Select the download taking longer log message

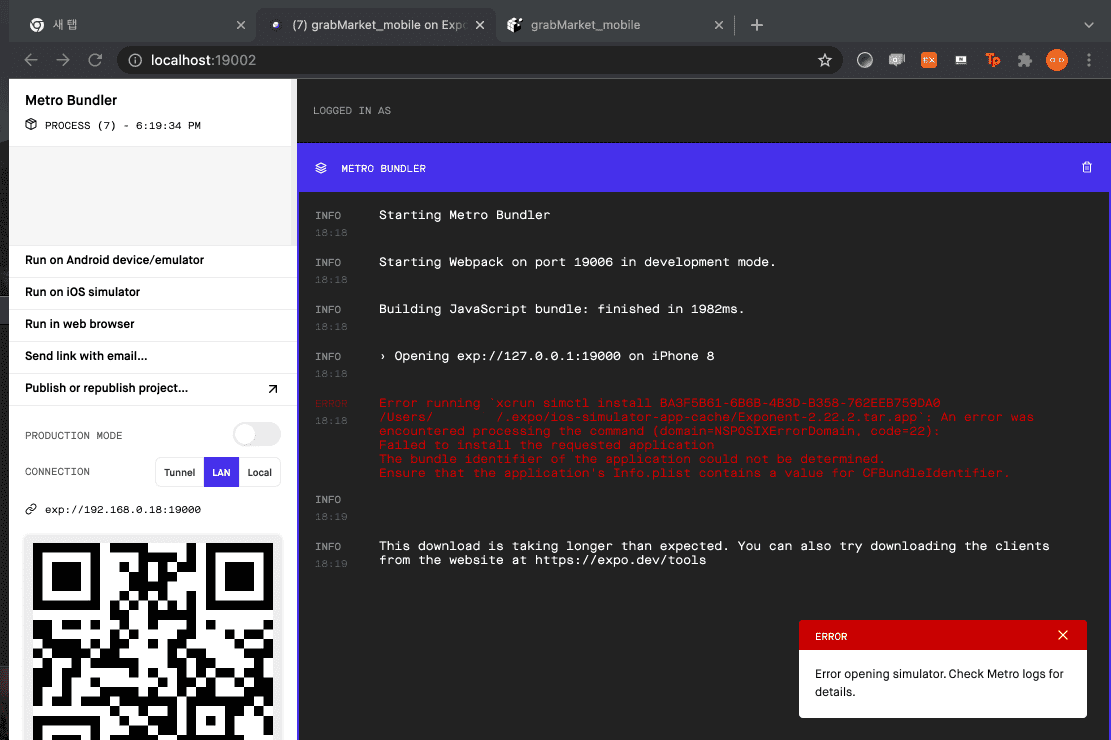point(714,553)
